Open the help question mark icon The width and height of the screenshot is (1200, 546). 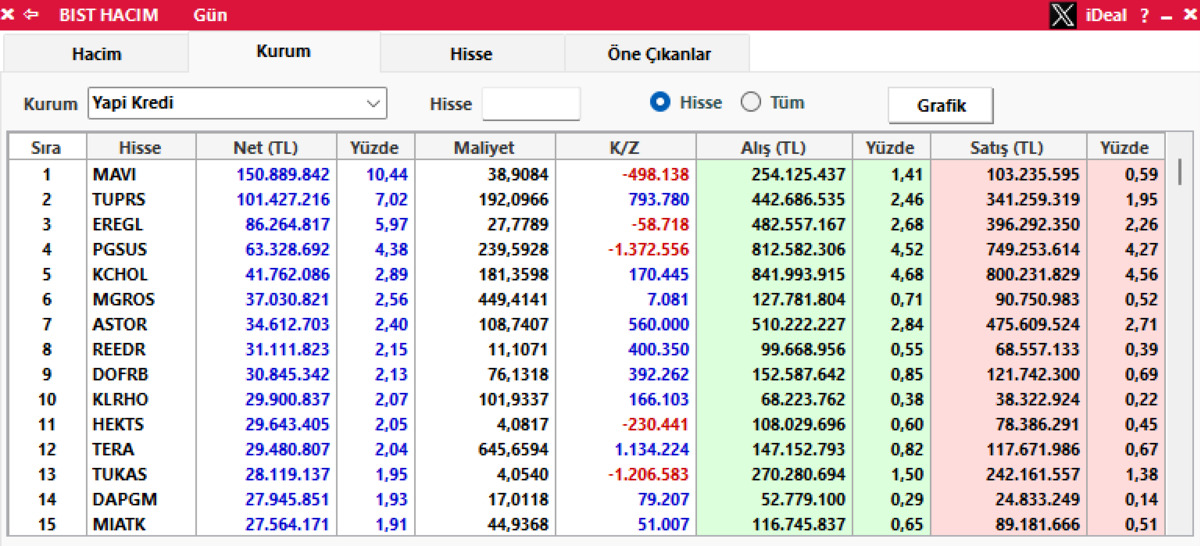(x=1144, y=16)
